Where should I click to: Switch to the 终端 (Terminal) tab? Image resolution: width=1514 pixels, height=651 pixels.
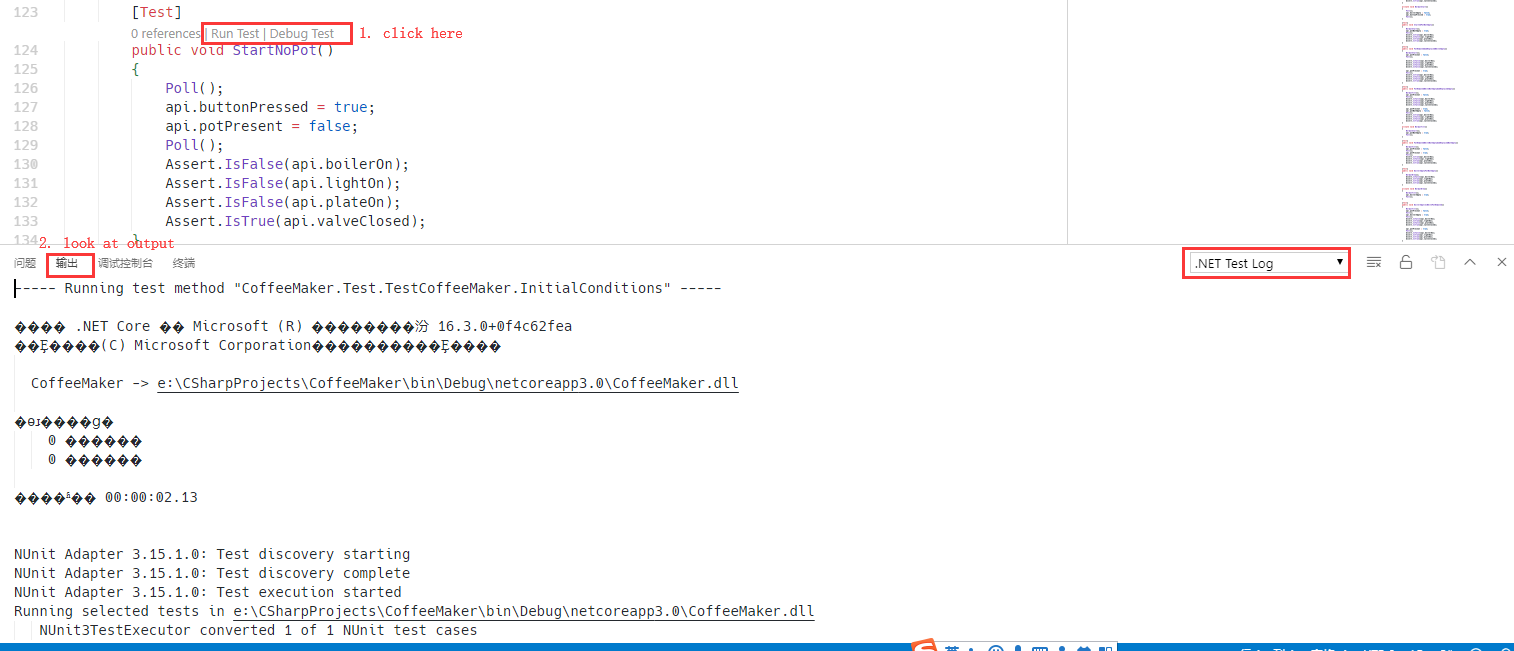183,262
